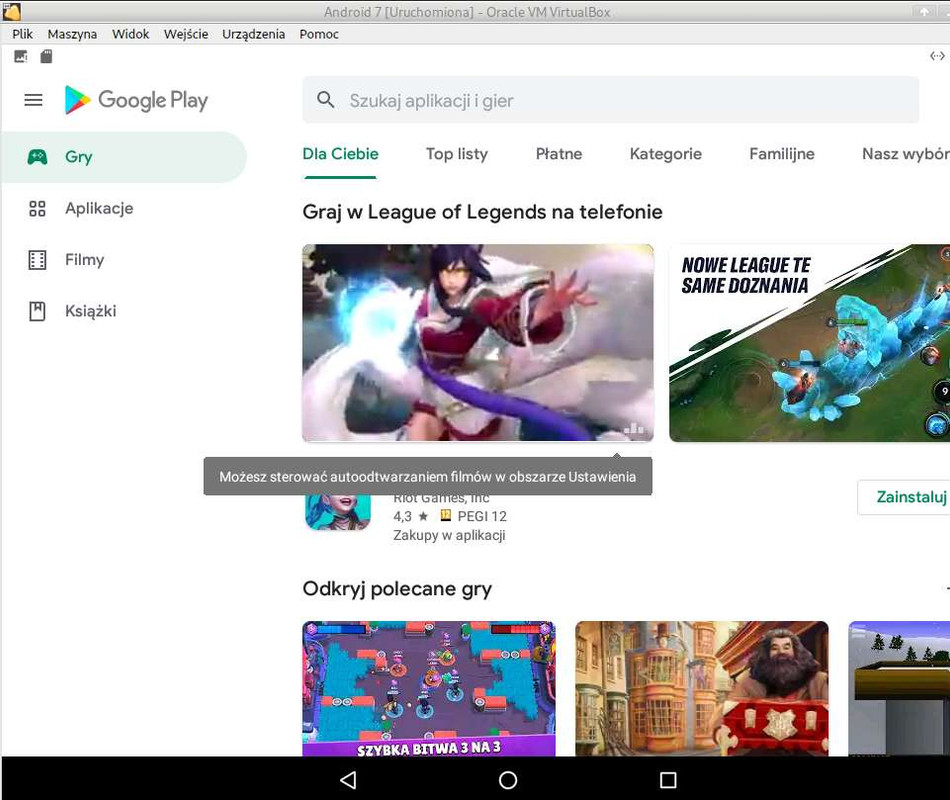Screen dimensions: 950x800
Task: Select the Filmy film-strip icon
Action: point(37,260)
